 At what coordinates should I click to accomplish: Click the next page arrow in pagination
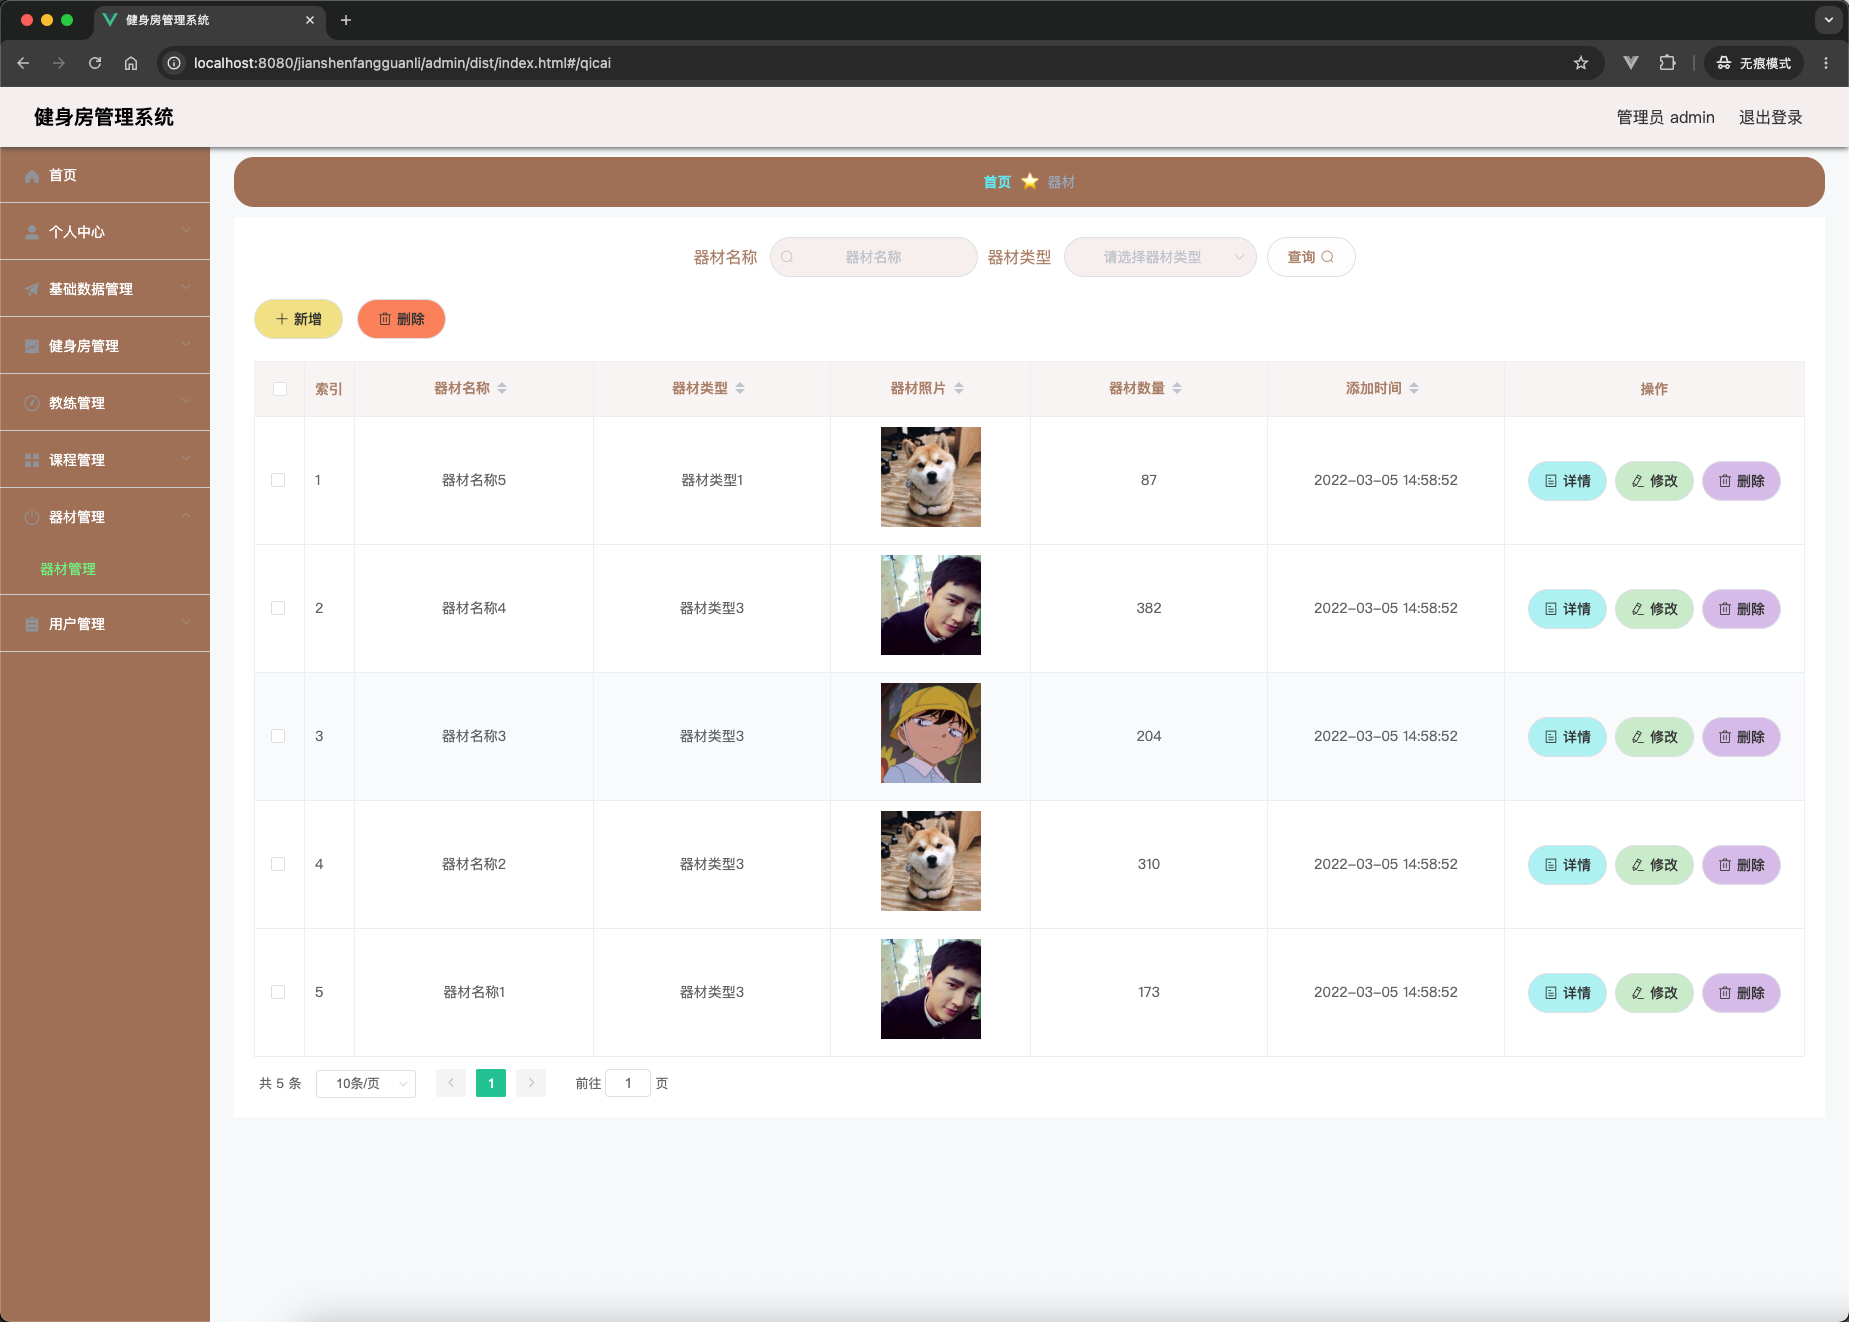pos(531,1084)
